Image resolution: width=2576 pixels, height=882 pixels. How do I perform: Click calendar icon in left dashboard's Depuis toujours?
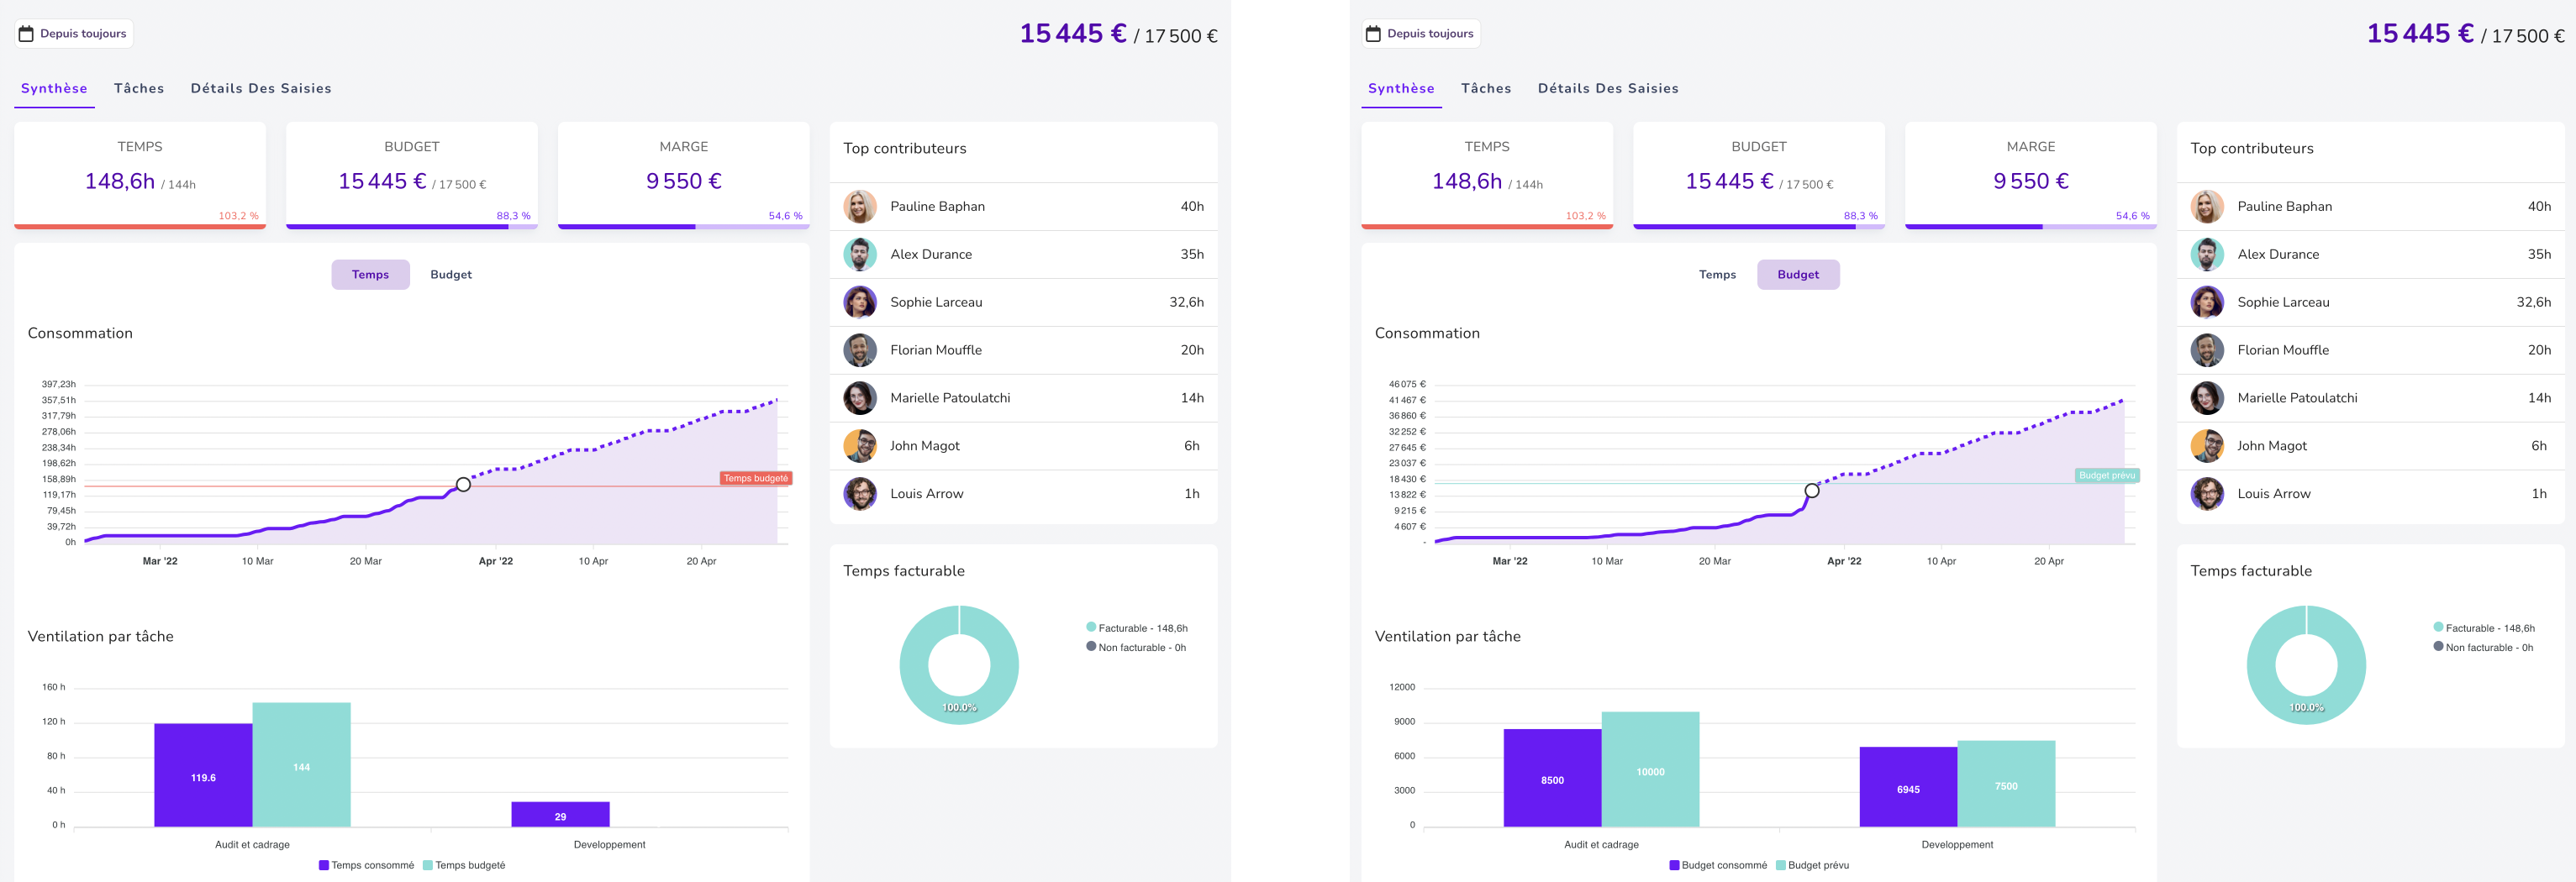(27, 34)
